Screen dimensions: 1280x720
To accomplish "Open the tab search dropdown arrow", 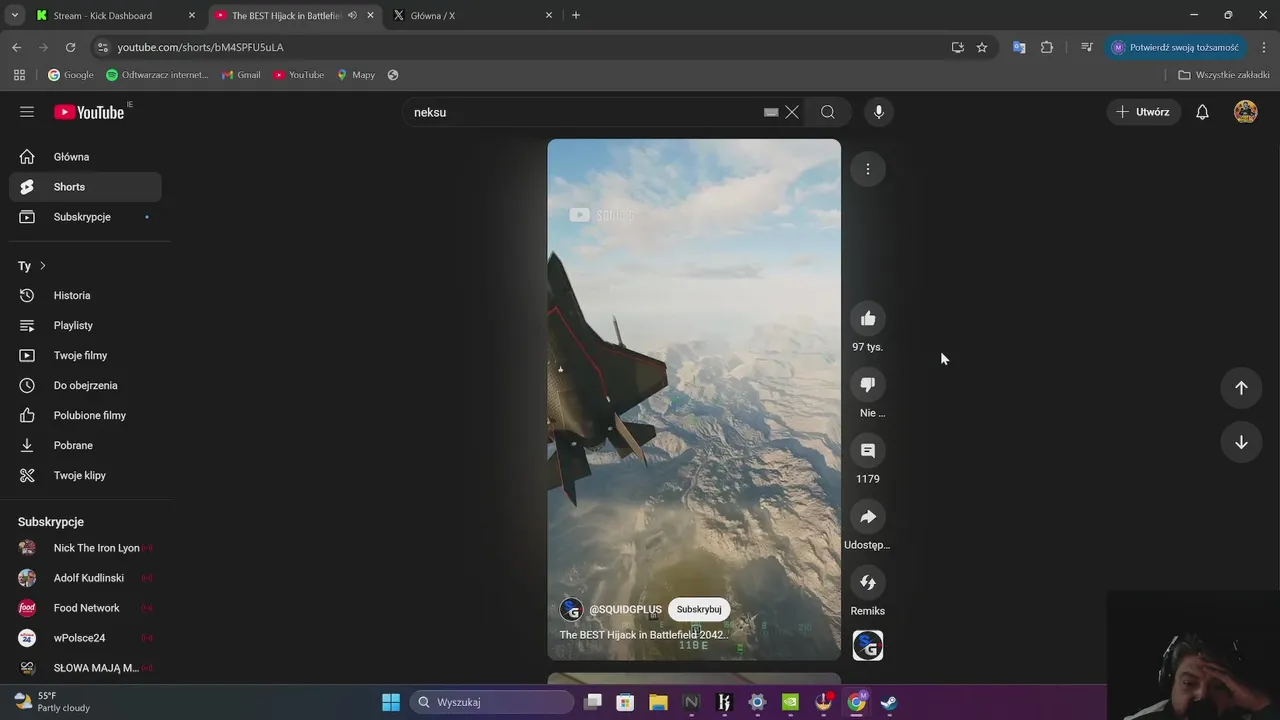I will coord(14,15).
